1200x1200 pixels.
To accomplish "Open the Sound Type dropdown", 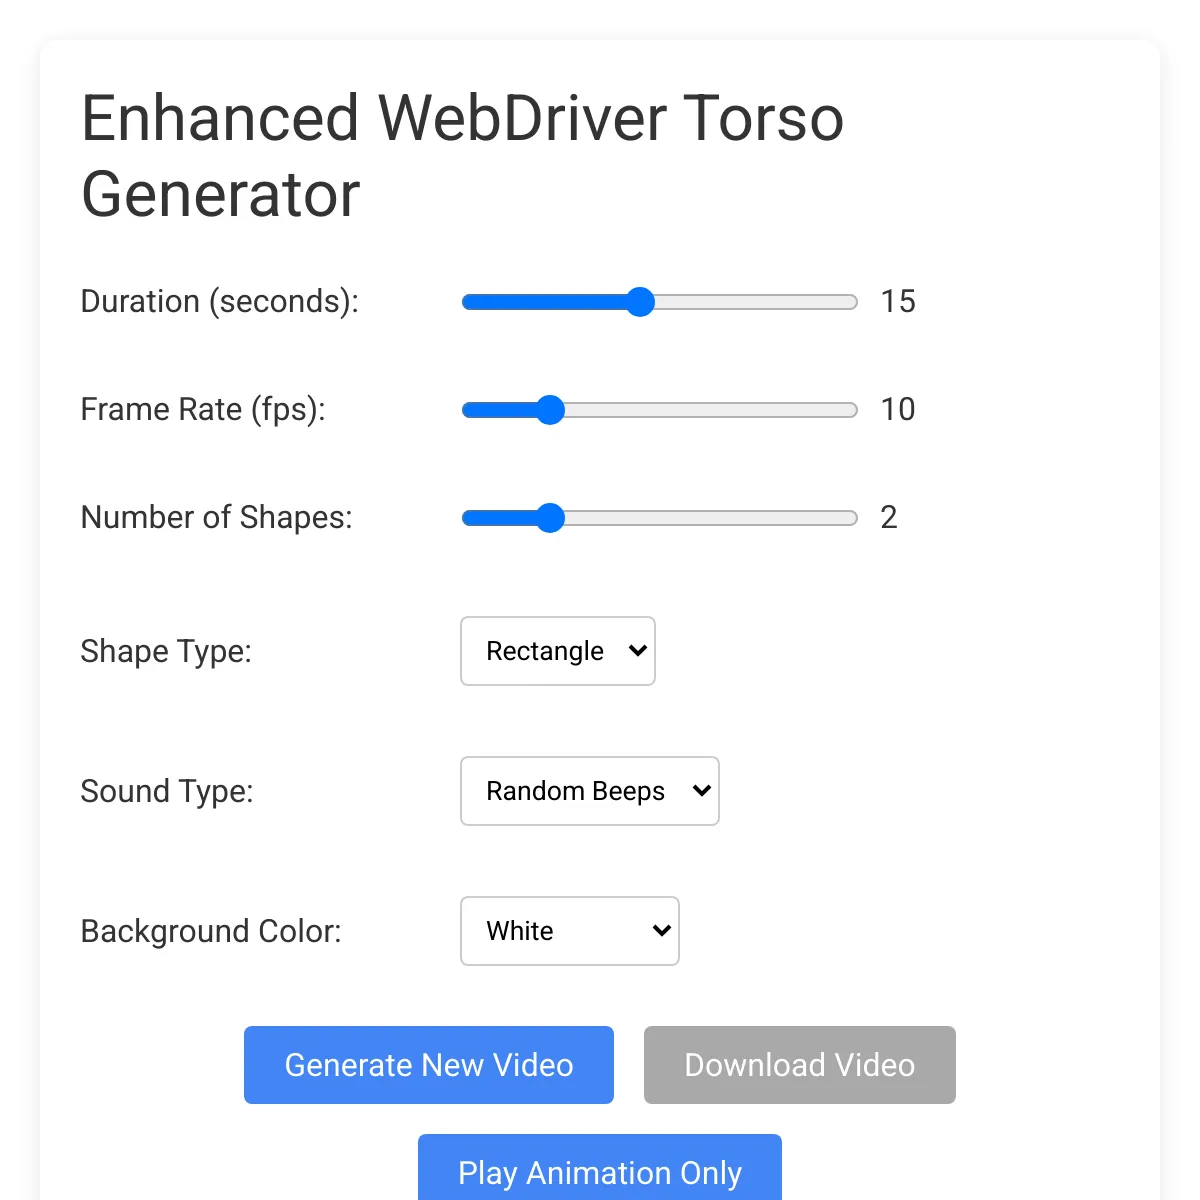I will (589, 791).
